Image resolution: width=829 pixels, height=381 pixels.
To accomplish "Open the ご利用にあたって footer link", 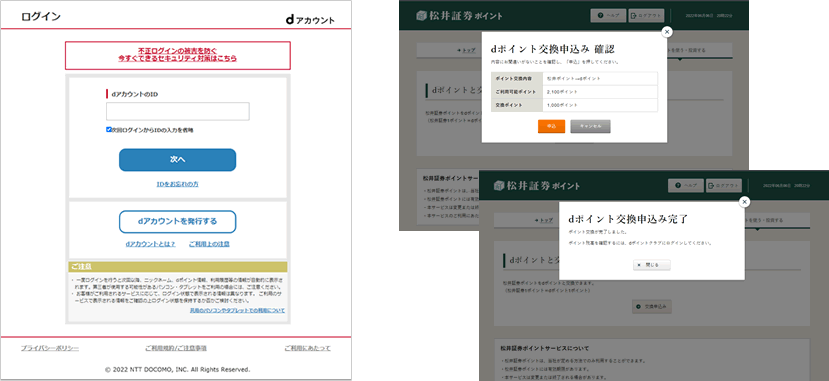I will point(307,348).
